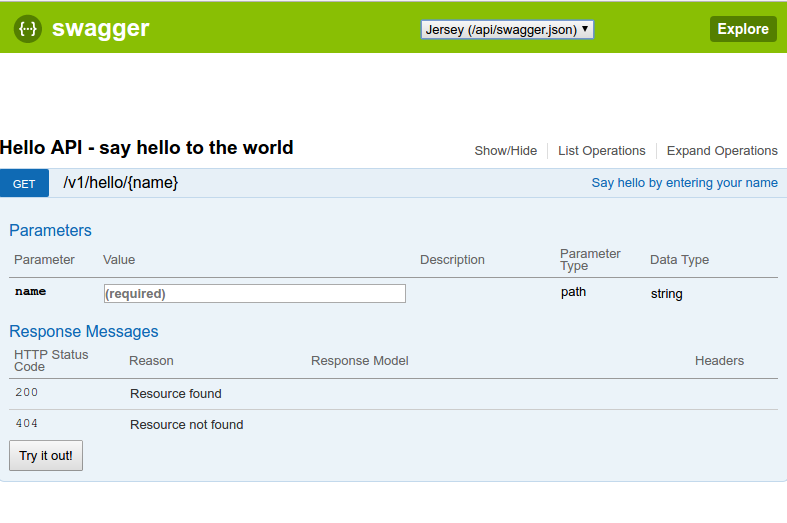Focus the required name value input field
This screenshot has width=787, height=523.
coord(255,293)
